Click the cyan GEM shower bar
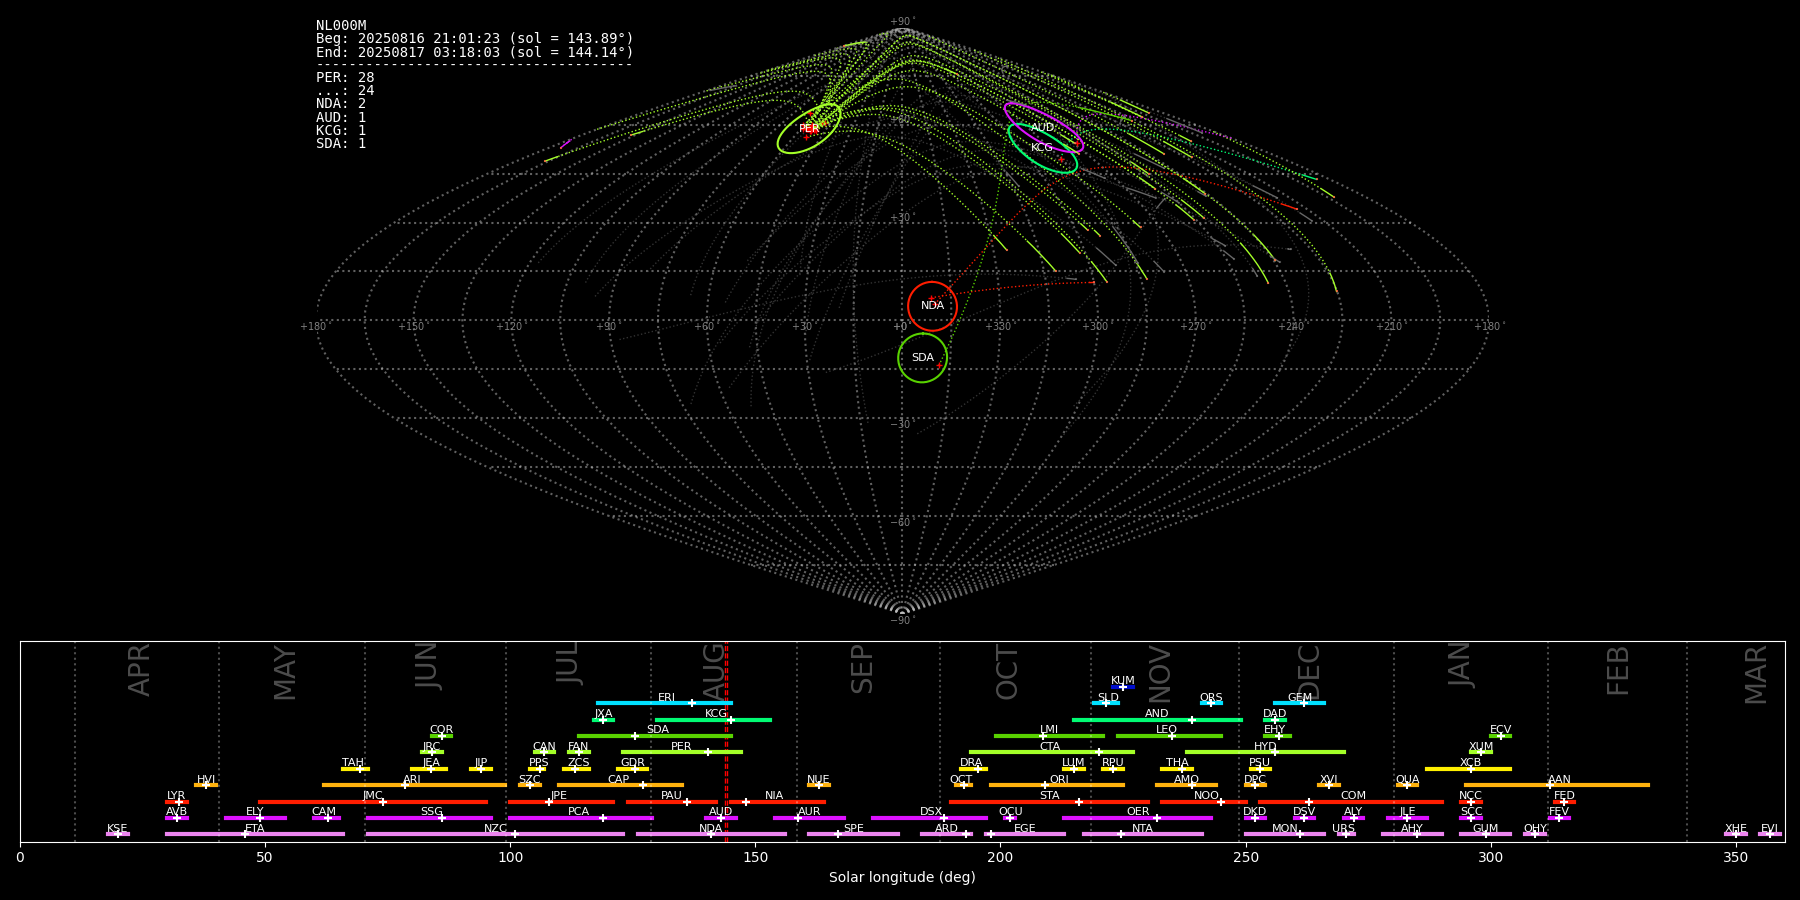1800x900 pixels. 1299,703
